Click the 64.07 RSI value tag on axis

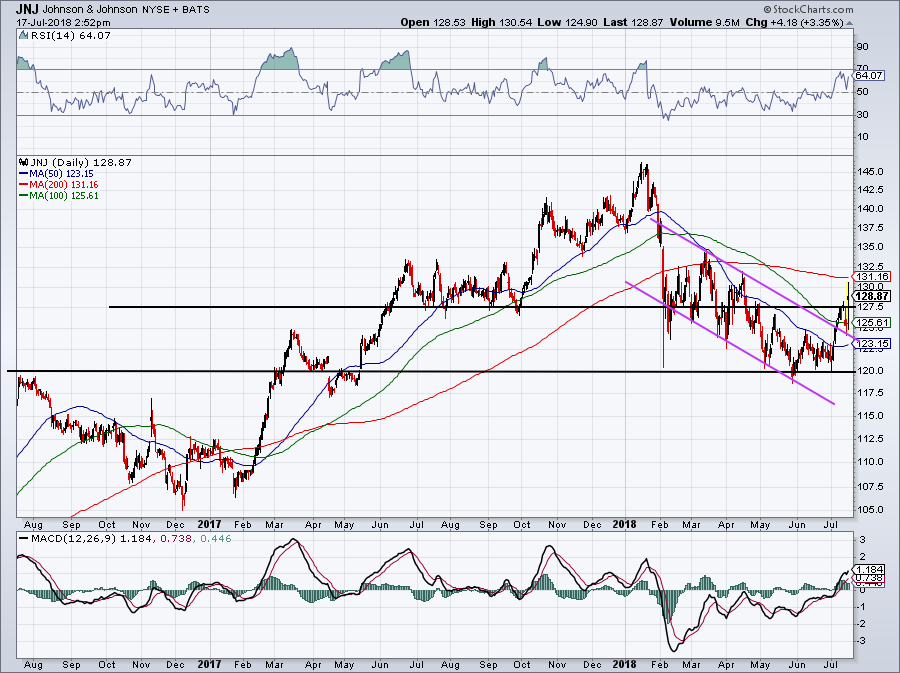click(869, 75)
